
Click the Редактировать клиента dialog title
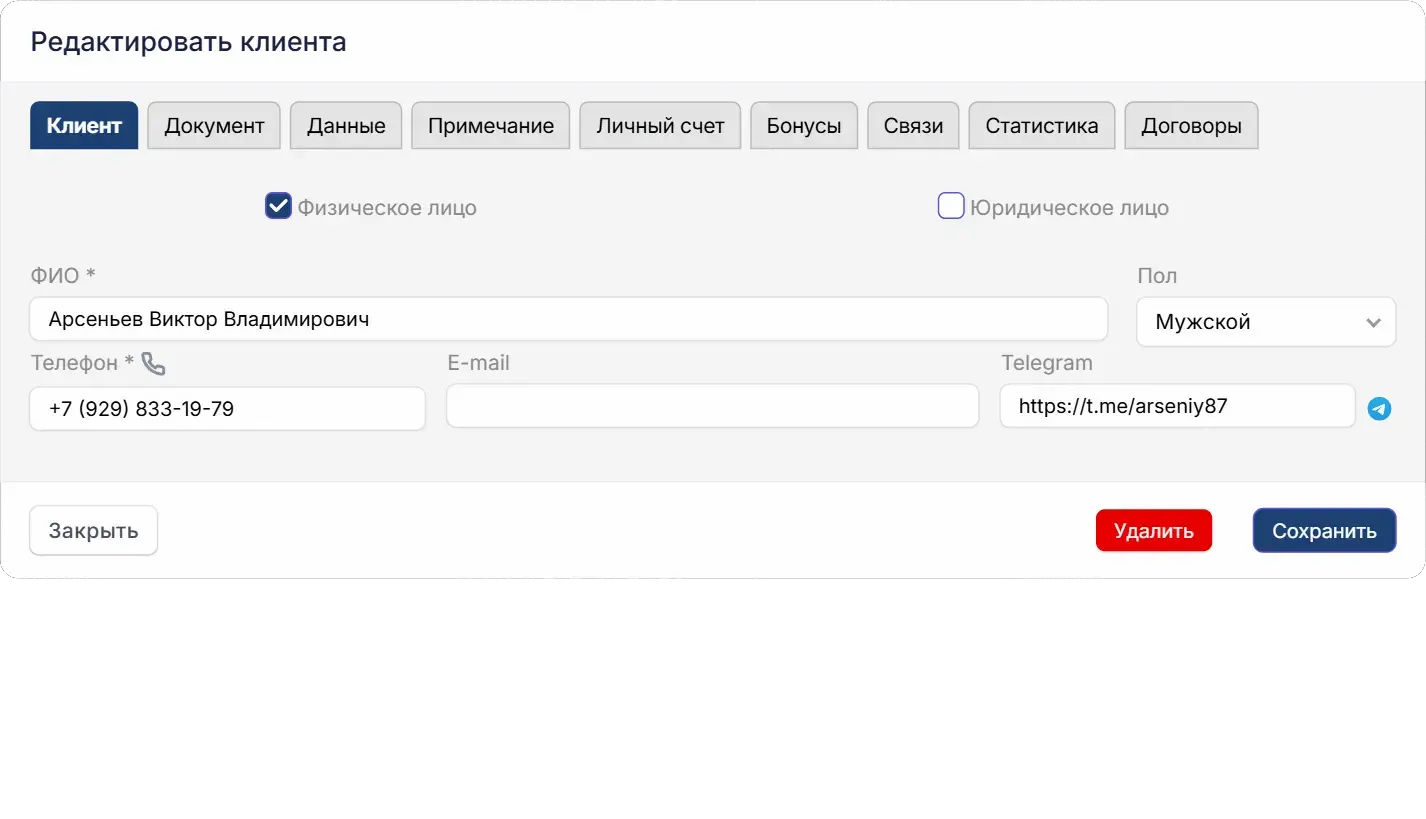tap(189, 42)
